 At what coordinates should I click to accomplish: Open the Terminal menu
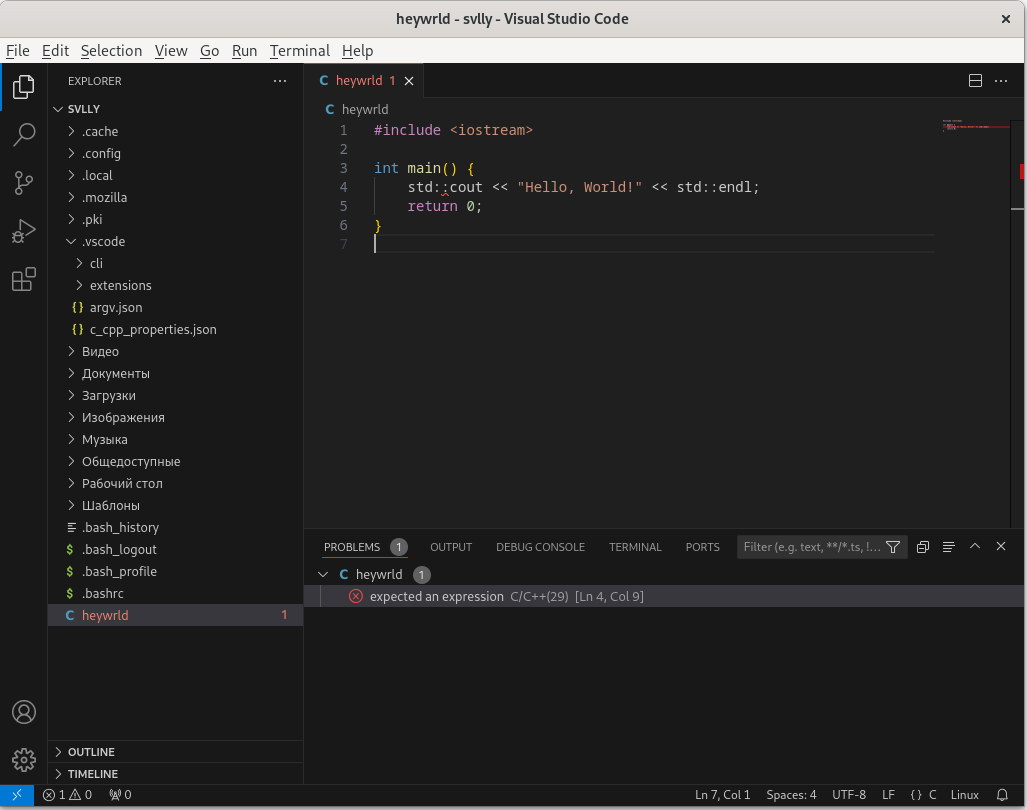click(299, 50)
